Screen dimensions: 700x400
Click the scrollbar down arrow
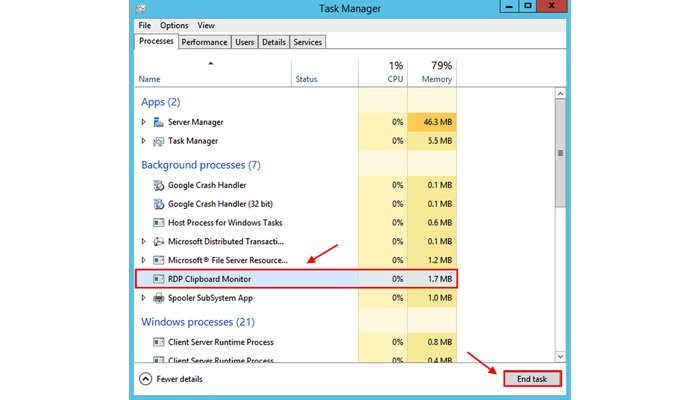pyautogui.click(x=560, y=356)
